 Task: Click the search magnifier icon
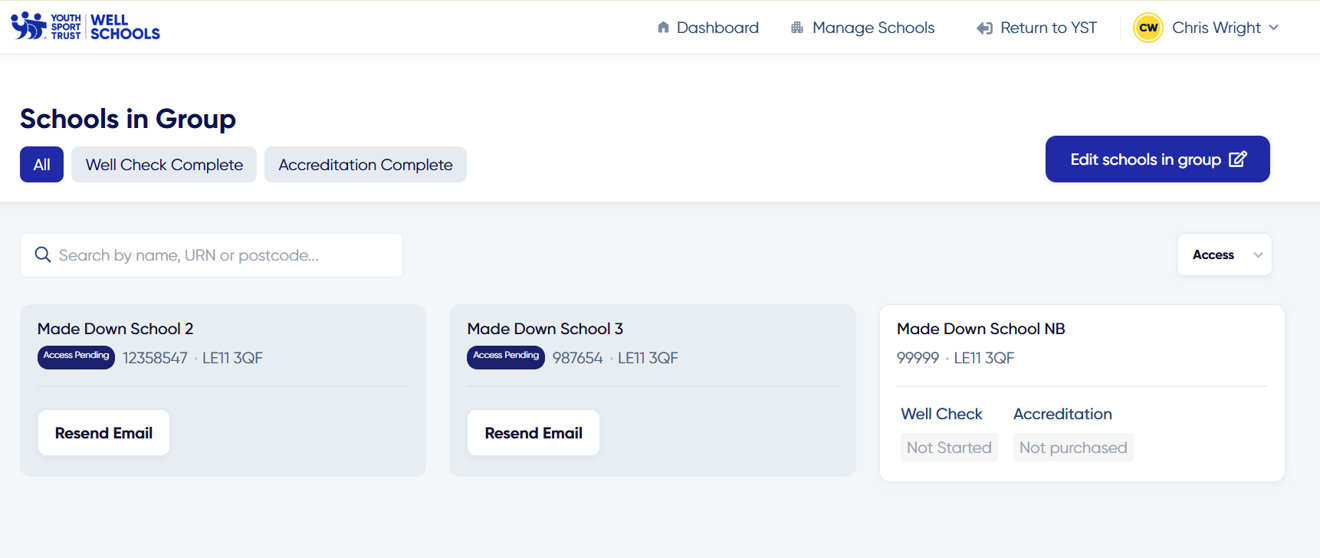click(x=43, y=255)
